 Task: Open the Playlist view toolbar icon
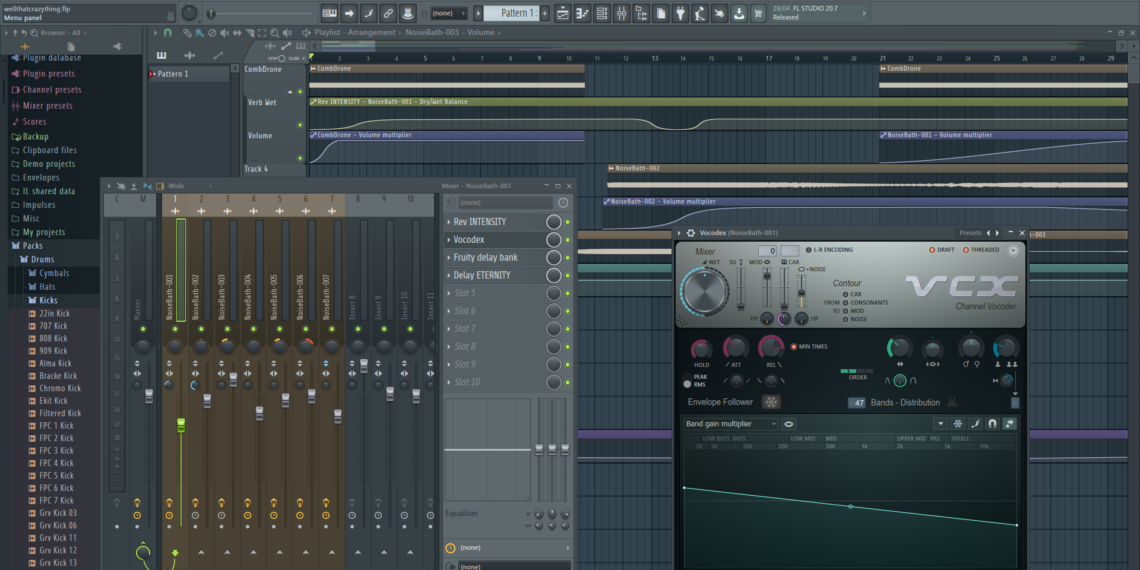click(562, 13)
